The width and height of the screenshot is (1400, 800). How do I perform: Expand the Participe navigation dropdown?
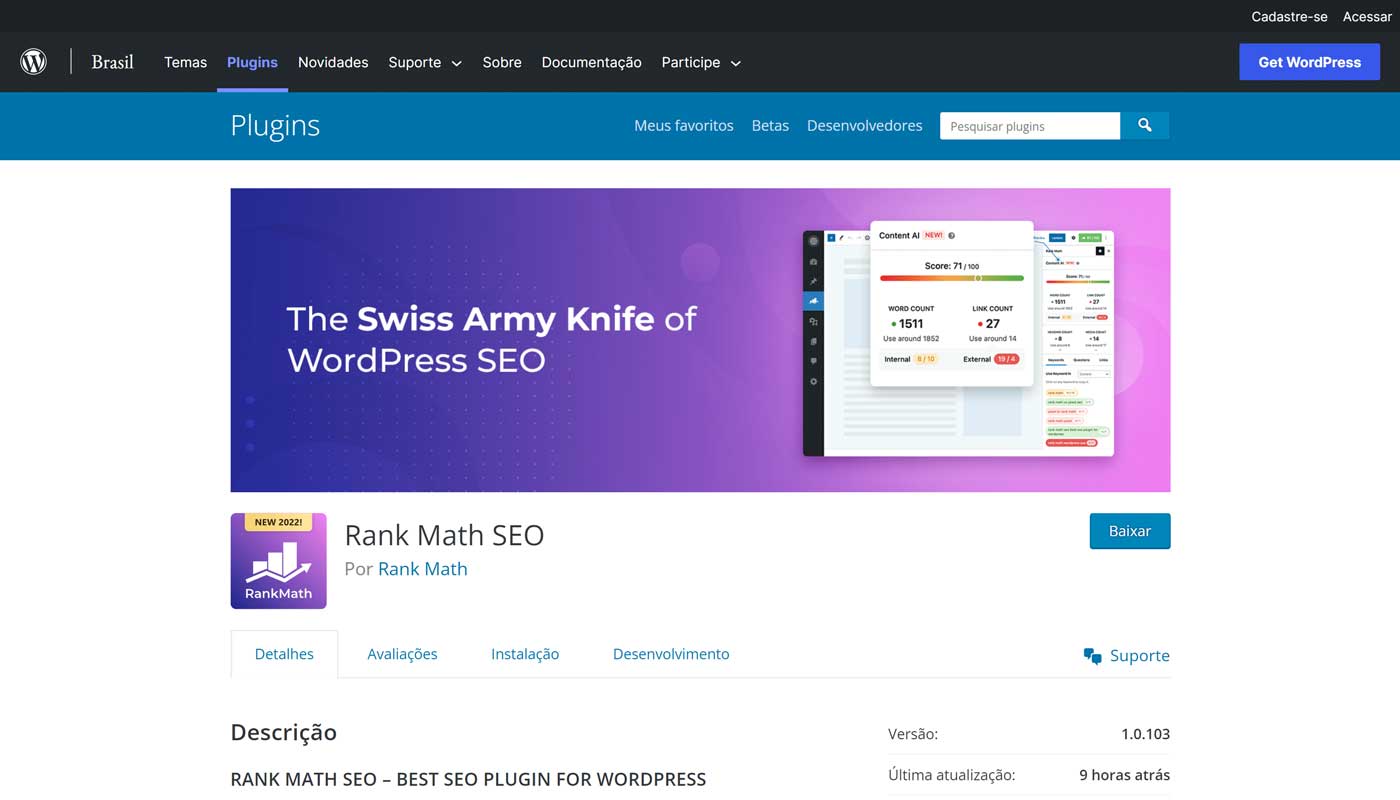(x=700, y=62)
